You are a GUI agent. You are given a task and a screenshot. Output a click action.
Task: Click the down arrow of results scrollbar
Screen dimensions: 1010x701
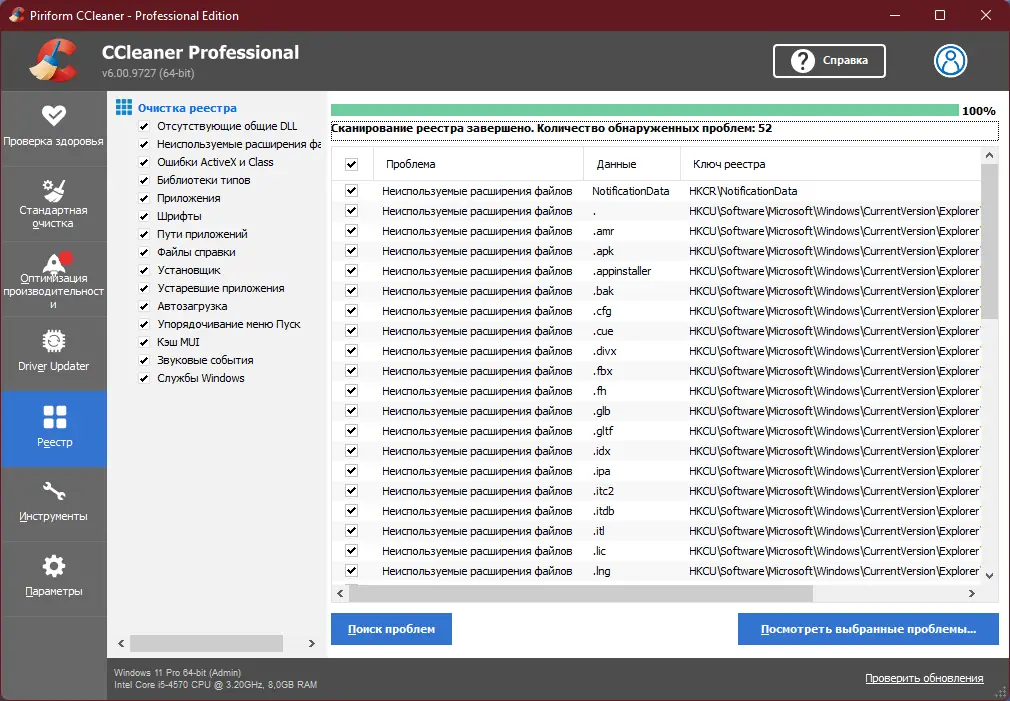990,576
